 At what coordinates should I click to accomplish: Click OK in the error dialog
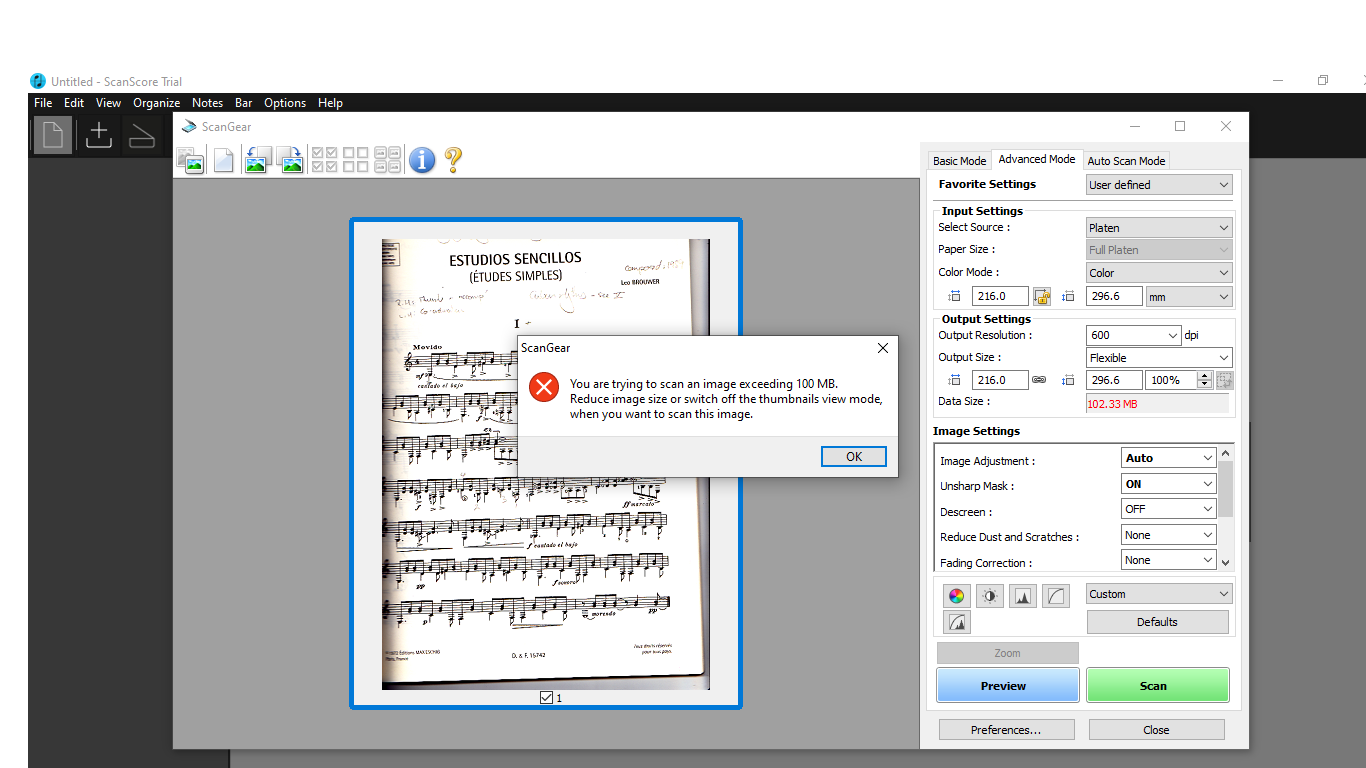tap(854, 457)
